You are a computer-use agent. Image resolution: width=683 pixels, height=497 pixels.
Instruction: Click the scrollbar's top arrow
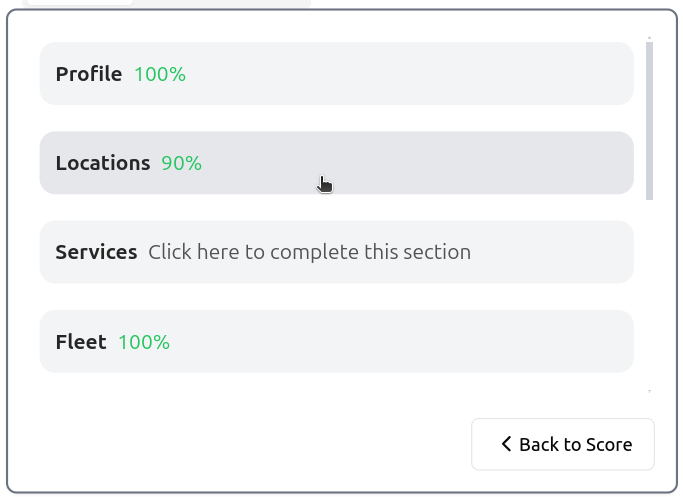(649, 38)
